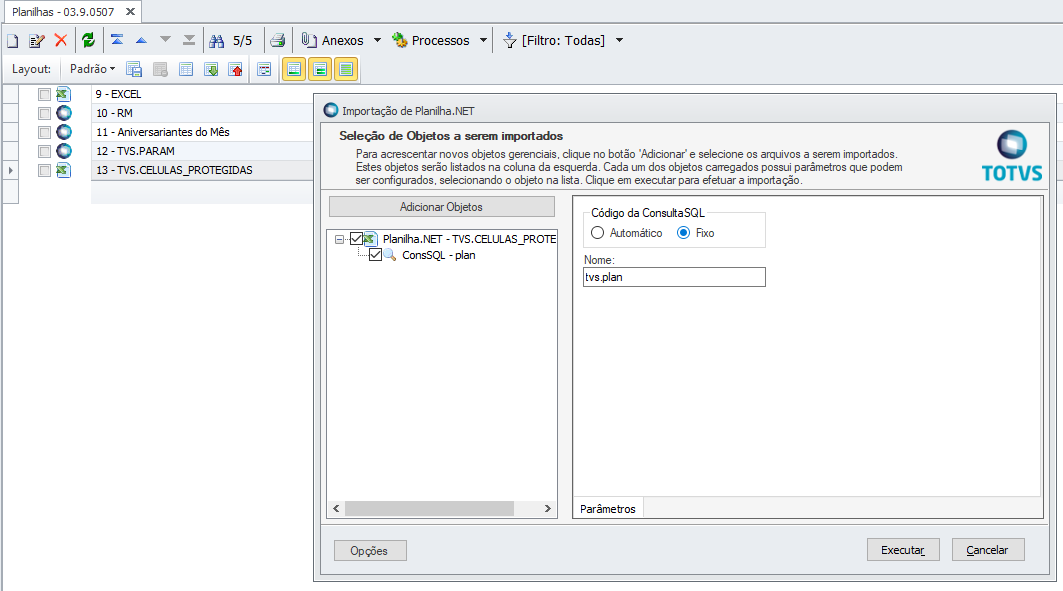Check the box for 11 - Aniversariantes do Mês
Image resolution: width=1063 pixels, height=591 pixels.
coord(44,132)
